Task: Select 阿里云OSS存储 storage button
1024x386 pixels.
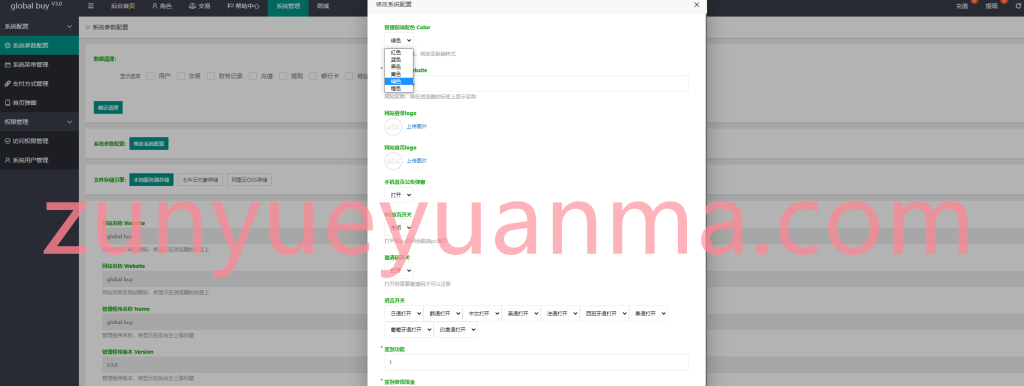Action: pyautogui.click(x=249, y=180)
